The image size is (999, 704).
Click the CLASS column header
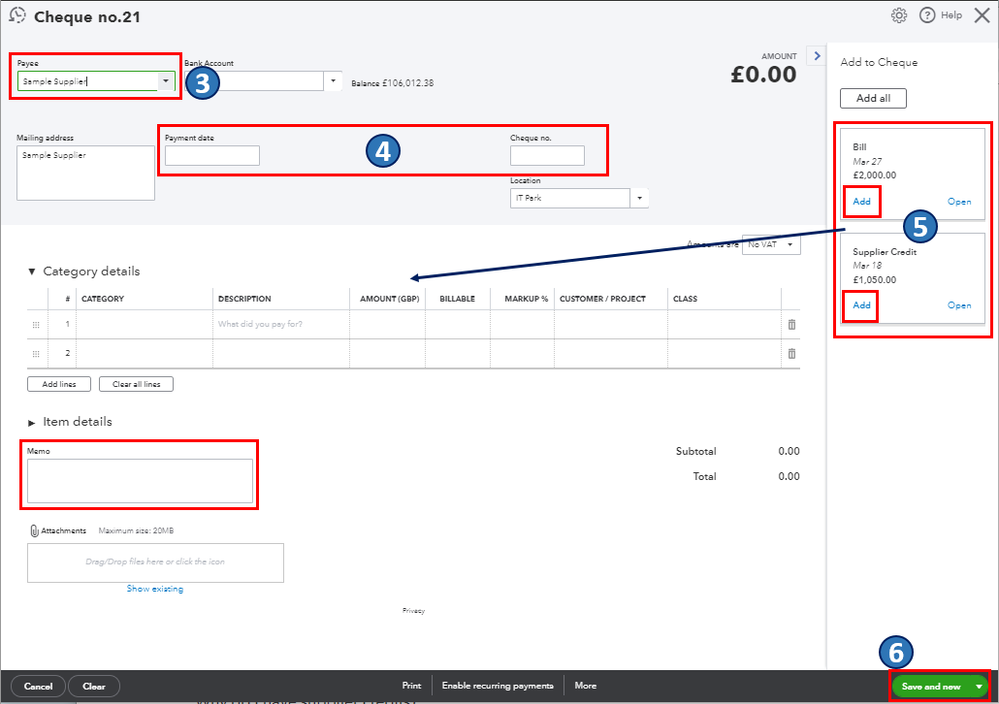[685, 299]
